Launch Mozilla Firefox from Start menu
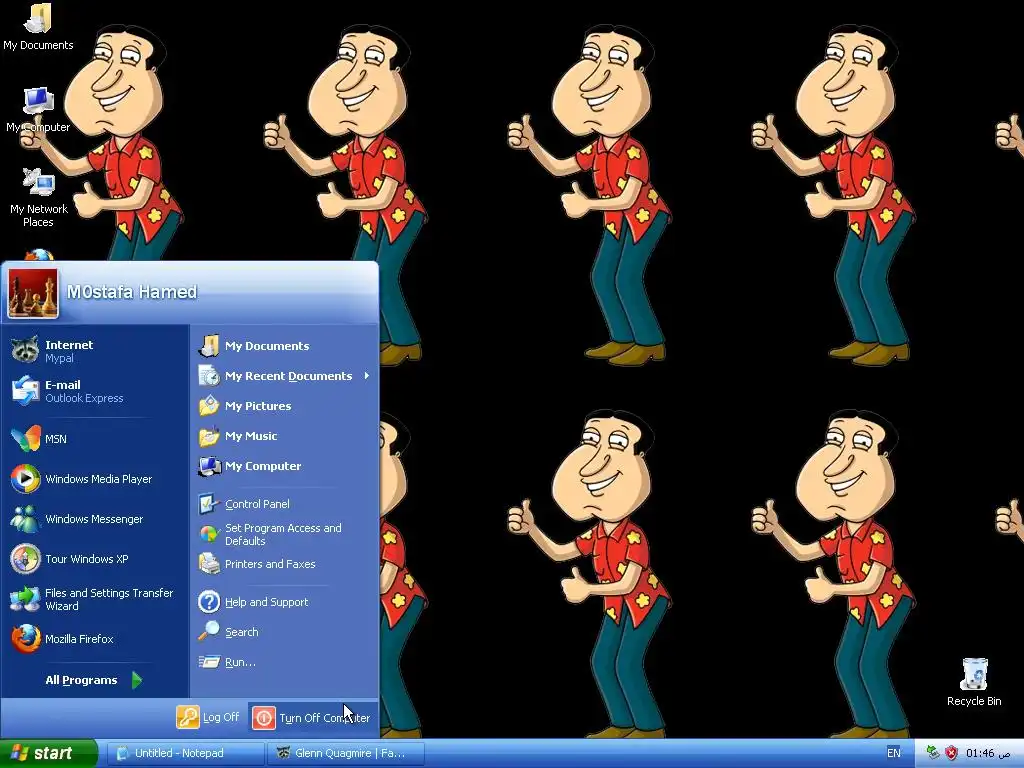 [95, 639]
